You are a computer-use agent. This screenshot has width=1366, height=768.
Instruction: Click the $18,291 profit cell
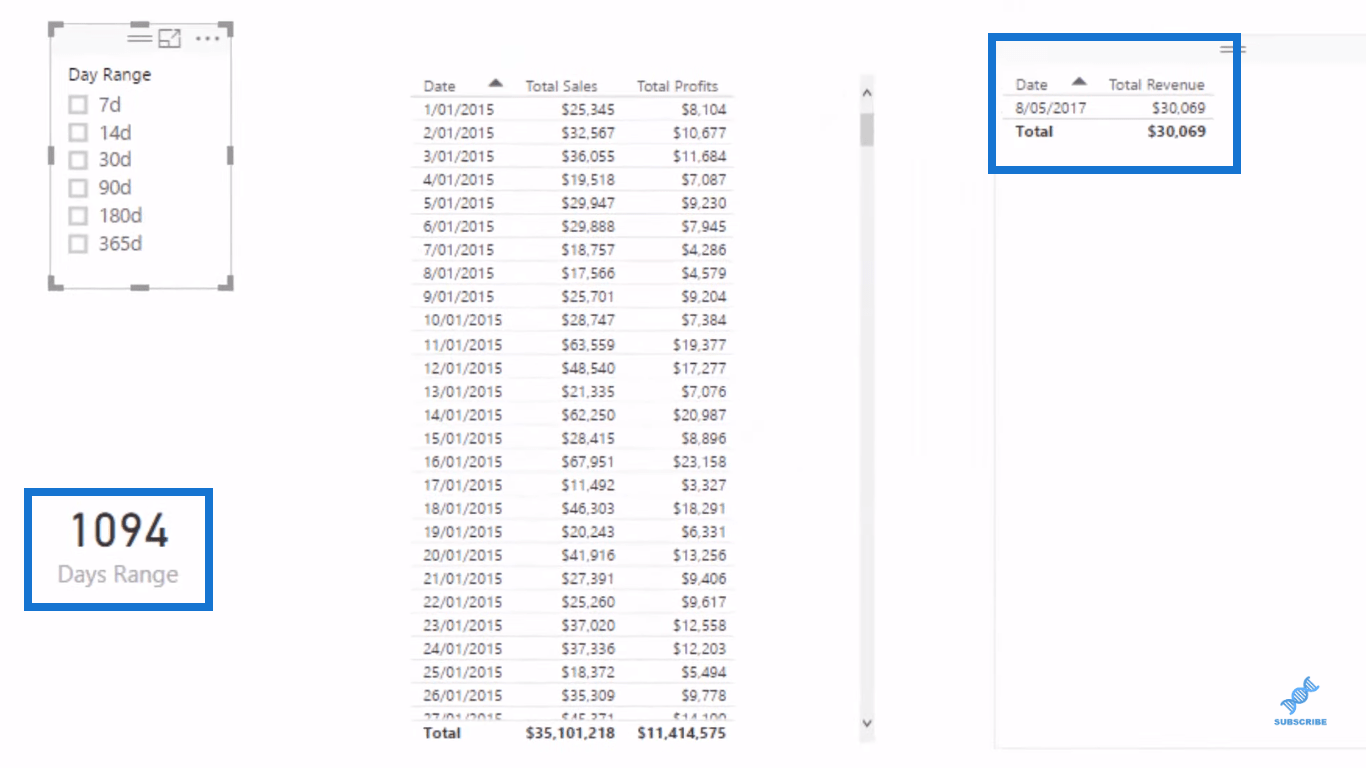click(699, 508)
